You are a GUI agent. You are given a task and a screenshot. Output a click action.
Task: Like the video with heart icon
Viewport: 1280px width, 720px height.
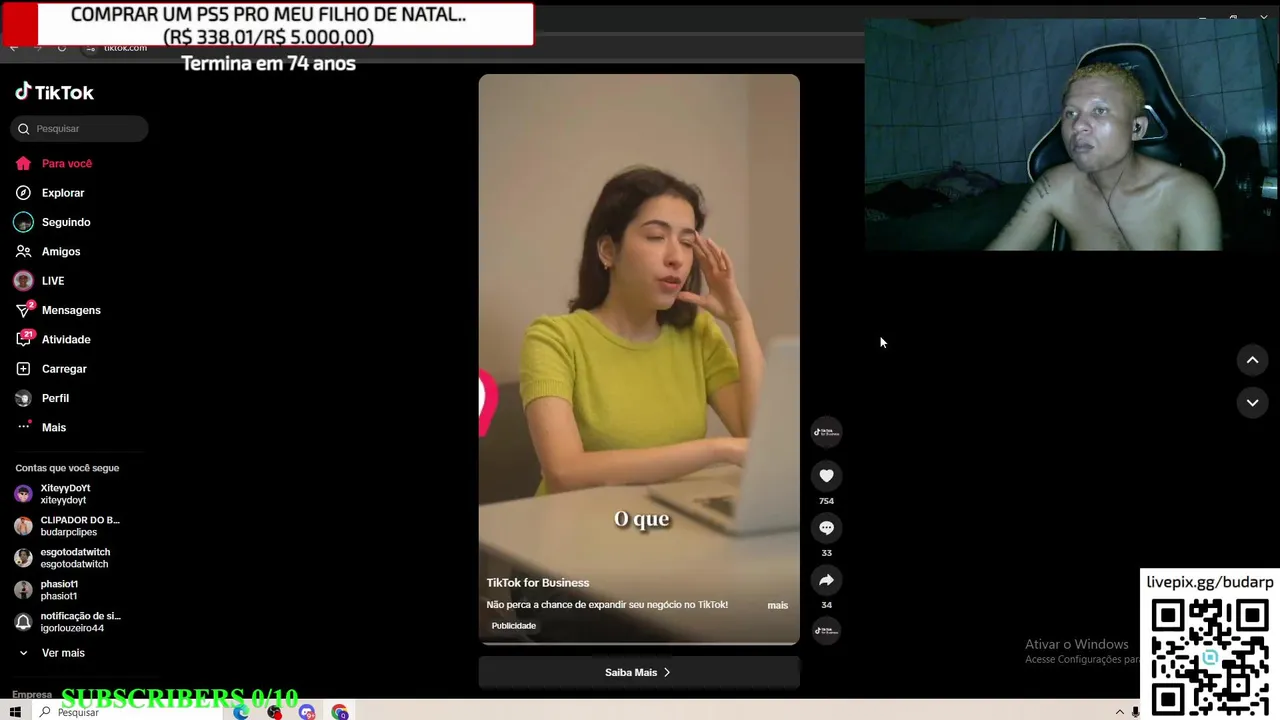point(826,476)
